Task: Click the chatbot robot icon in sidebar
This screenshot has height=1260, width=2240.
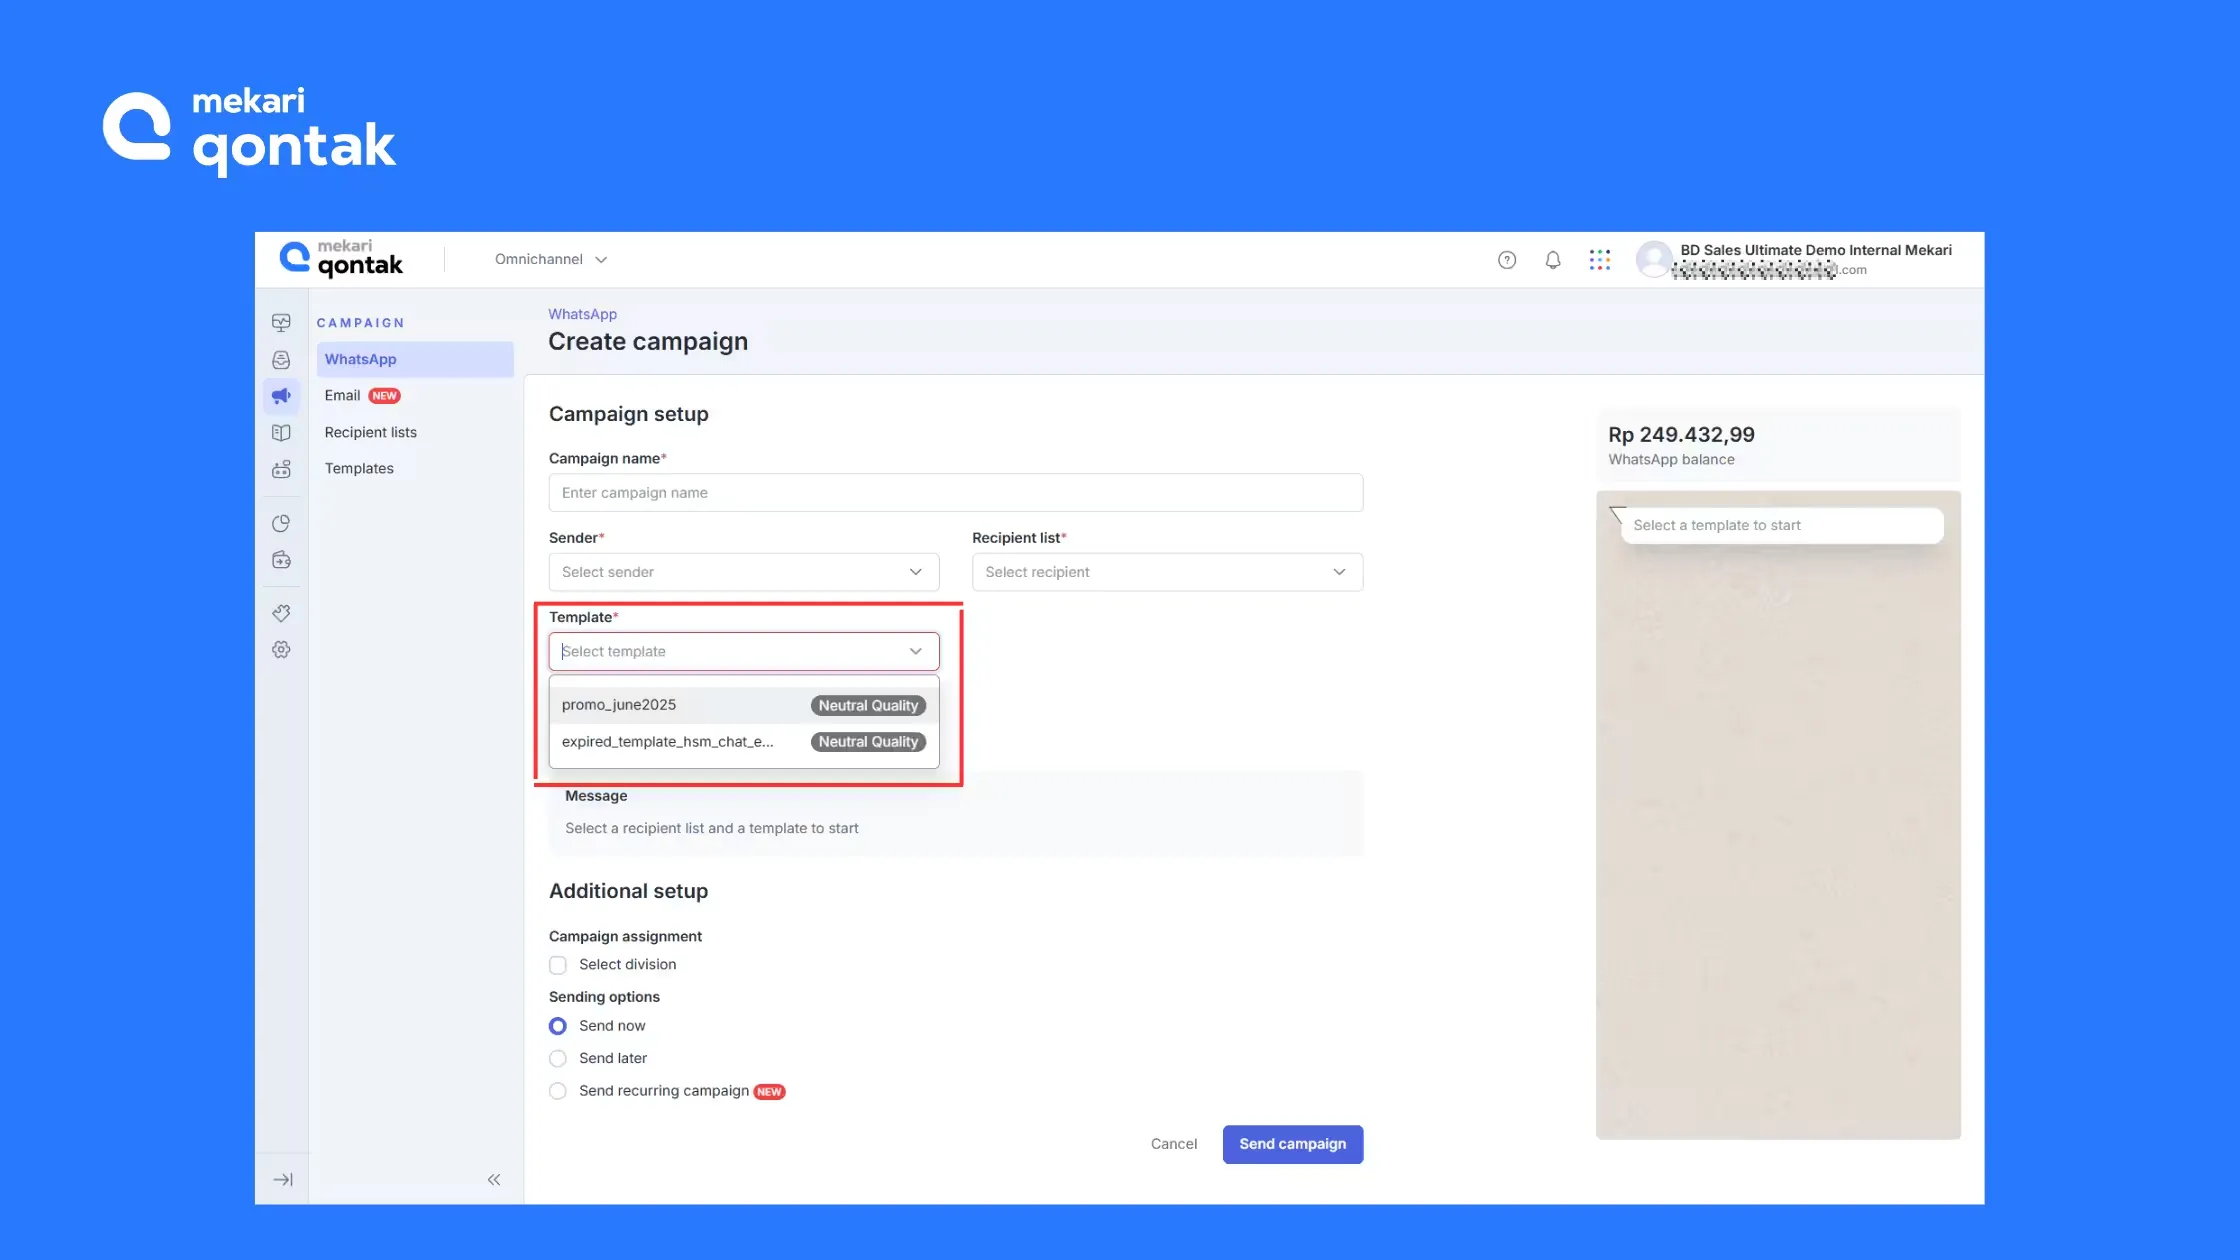Action: [x=281, y=469]
